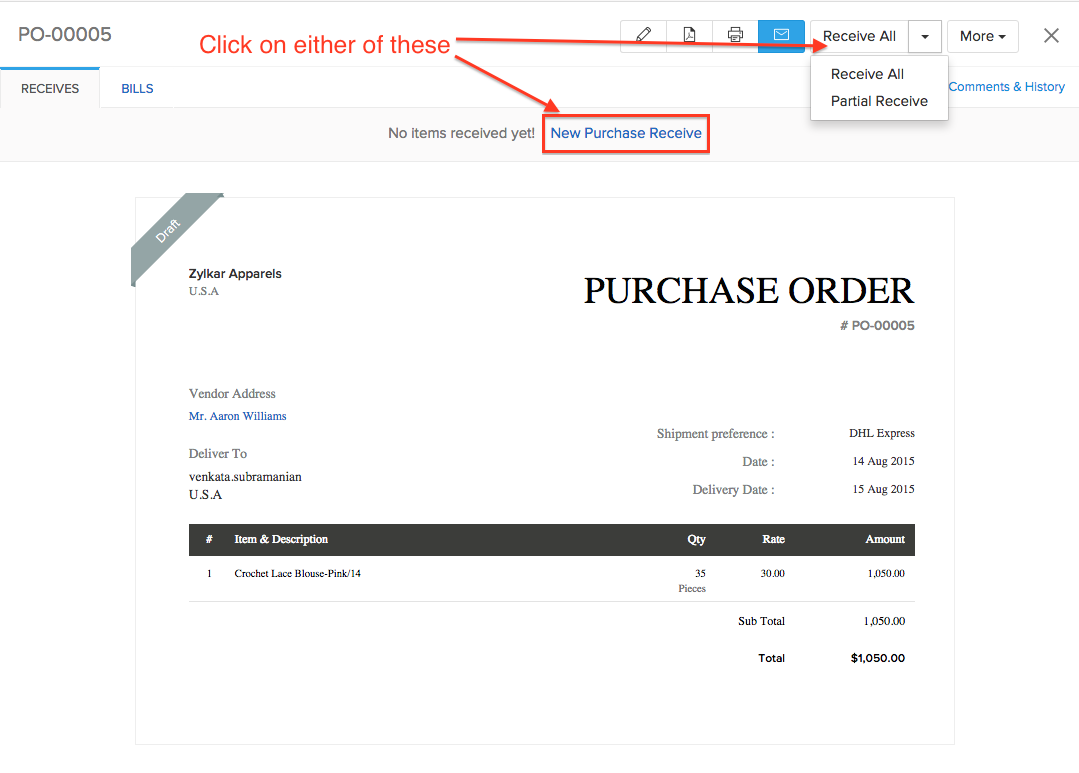Image resolution: width=1079 pixels, height=773 pixels.
Task: Open the RECEIVES tab
Action: click(x=49, y=88)
